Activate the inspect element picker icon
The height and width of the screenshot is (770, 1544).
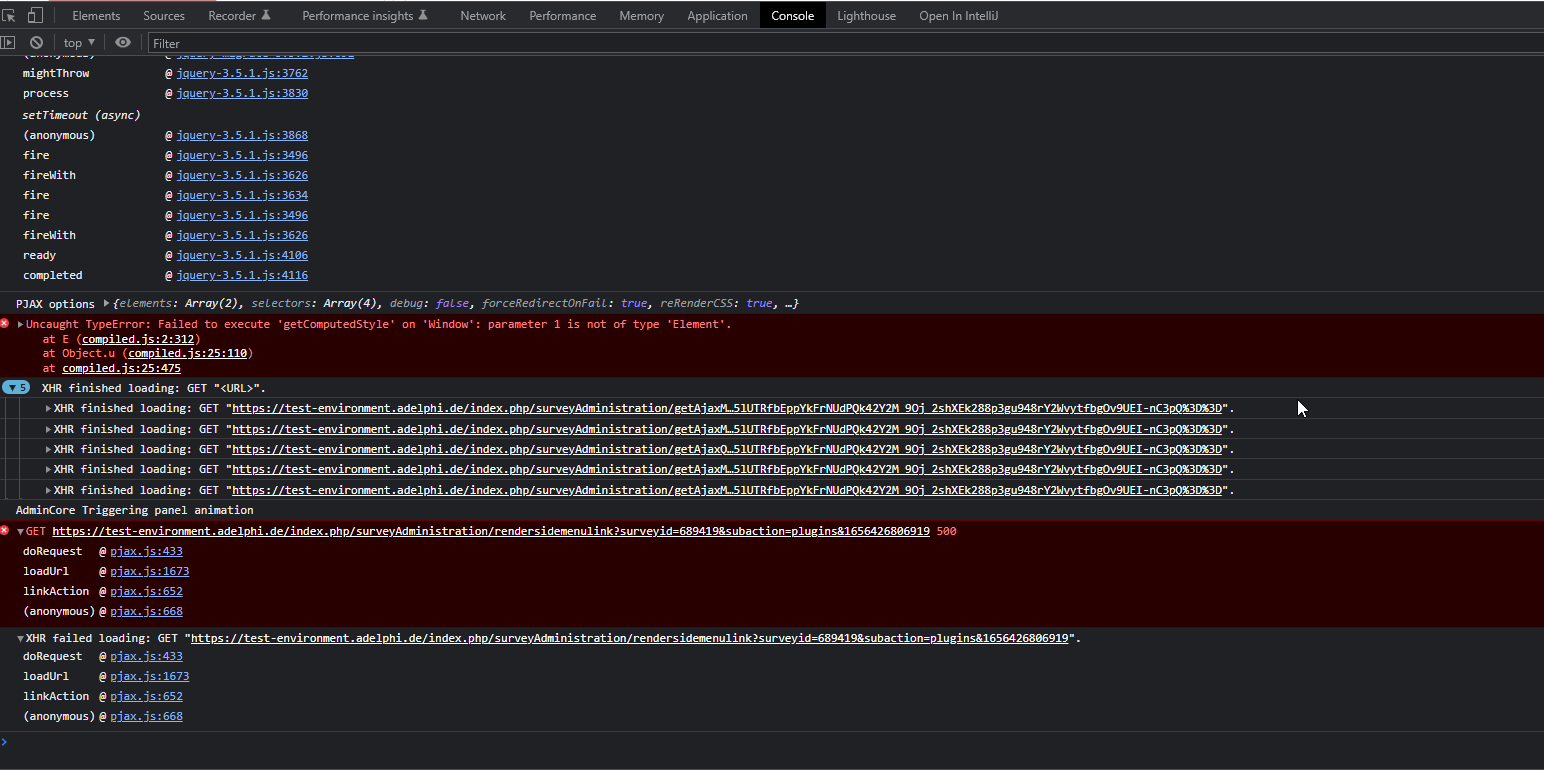coord(10,15)
